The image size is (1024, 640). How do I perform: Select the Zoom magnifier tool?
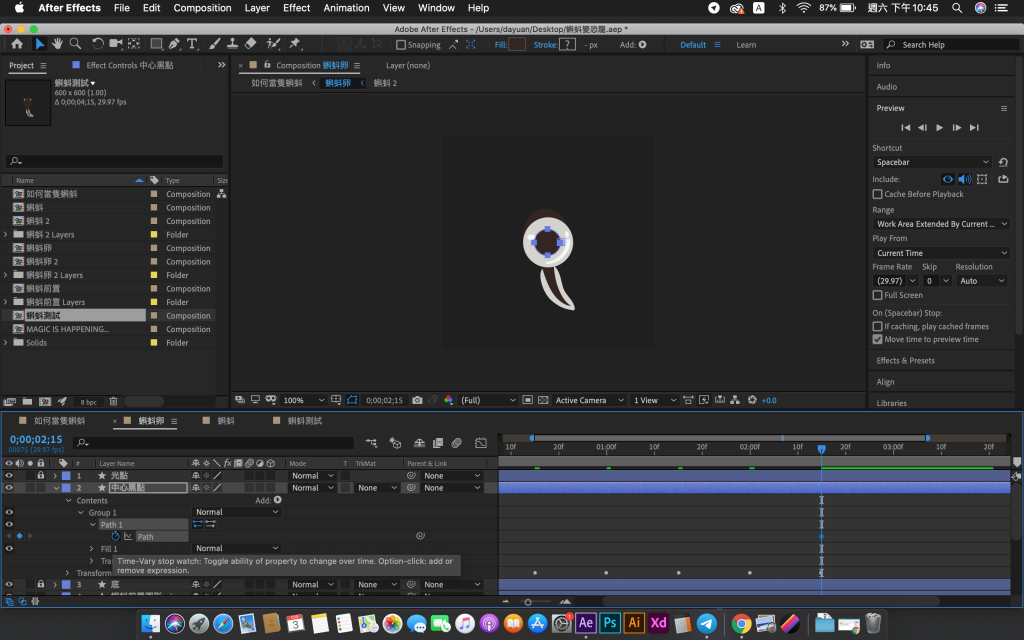point(76,44)
